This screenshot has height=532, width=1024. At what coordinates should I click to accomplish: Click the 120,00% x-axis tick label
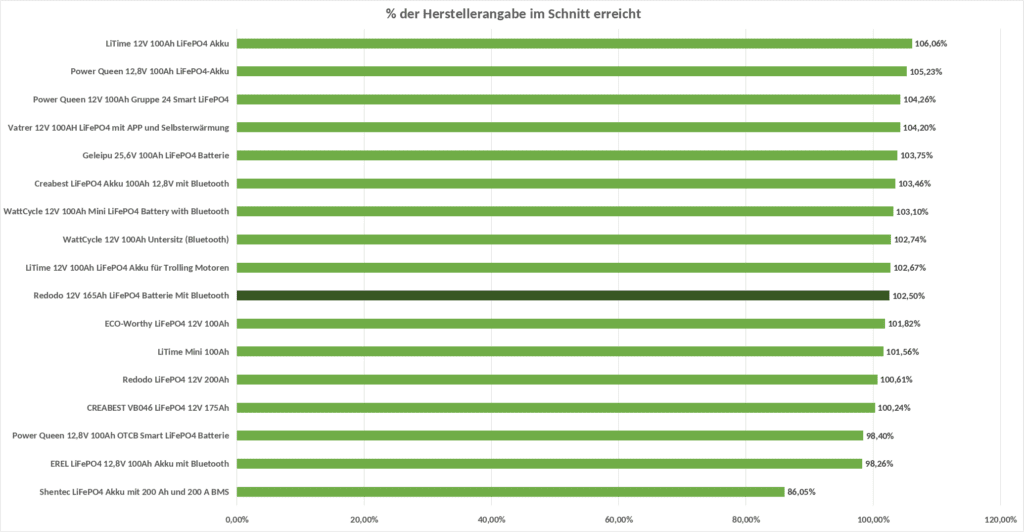click(1000, 520)
